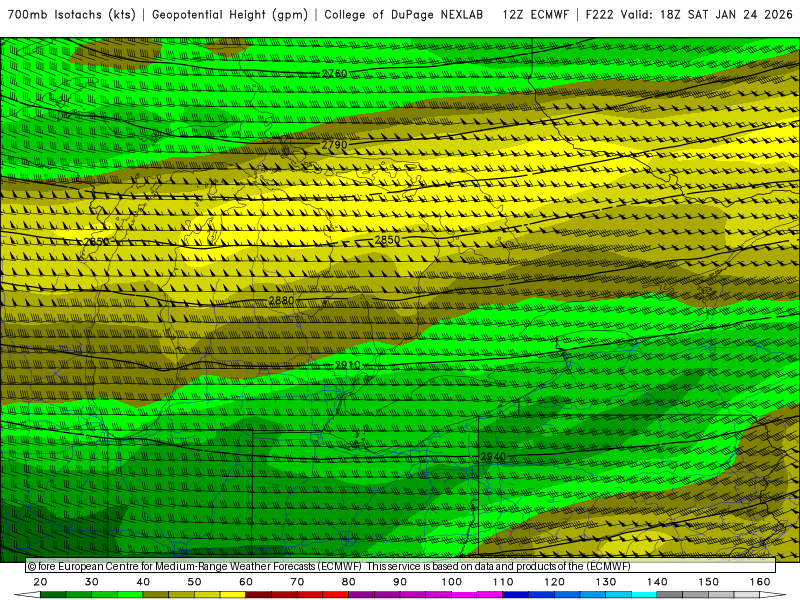This screenshot has height=600, width=800.
Task: Click the 140 label on the color scale
Action: tap(657, 582)
